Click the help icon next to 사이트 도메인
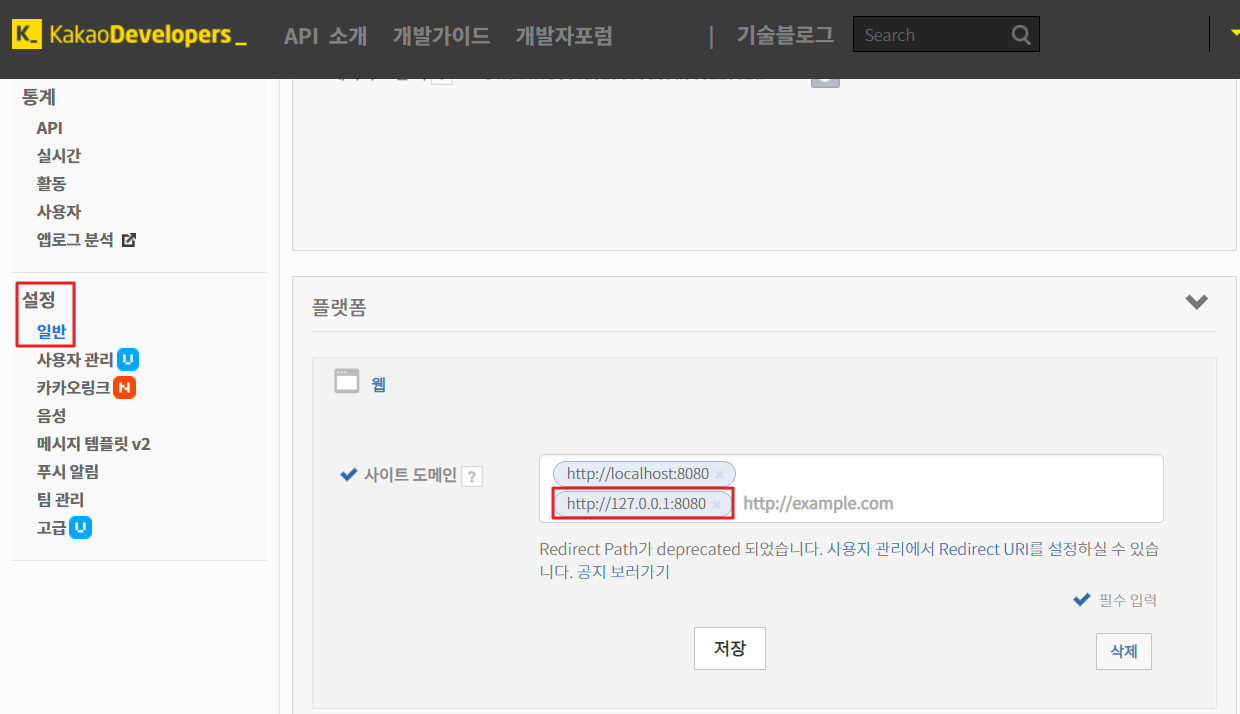Image resolution: width=1240 pixels, height=714 pixels. click(x=472, y=476)
